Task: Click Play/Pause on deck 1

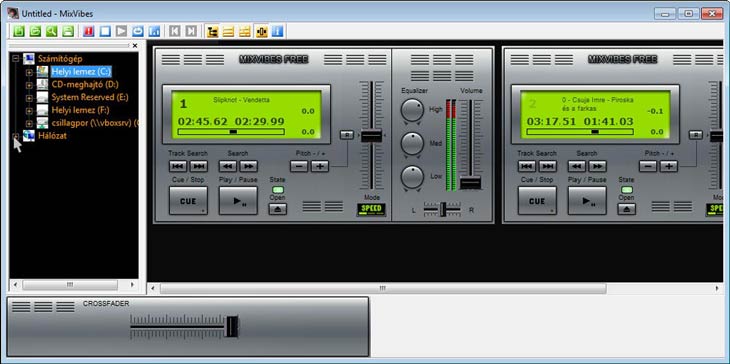Action: coord(238,201)
